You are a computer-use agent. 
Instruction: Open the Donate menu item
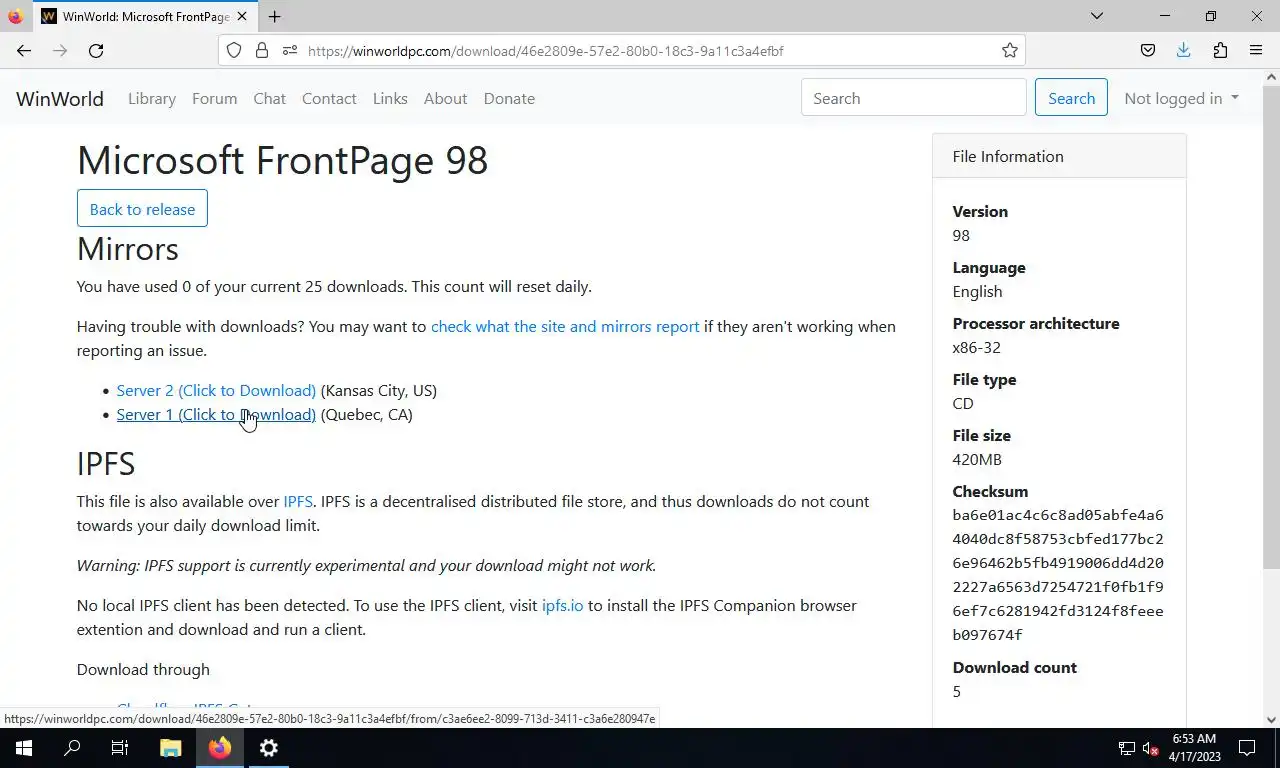click(x=509, y=98)
